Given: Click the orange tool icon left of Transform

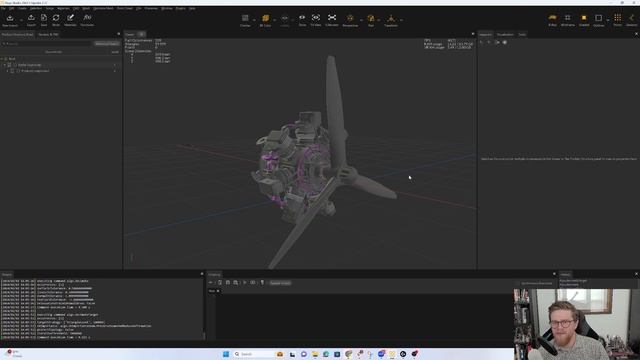Looking at the screenshot, I should pos(371,18).
